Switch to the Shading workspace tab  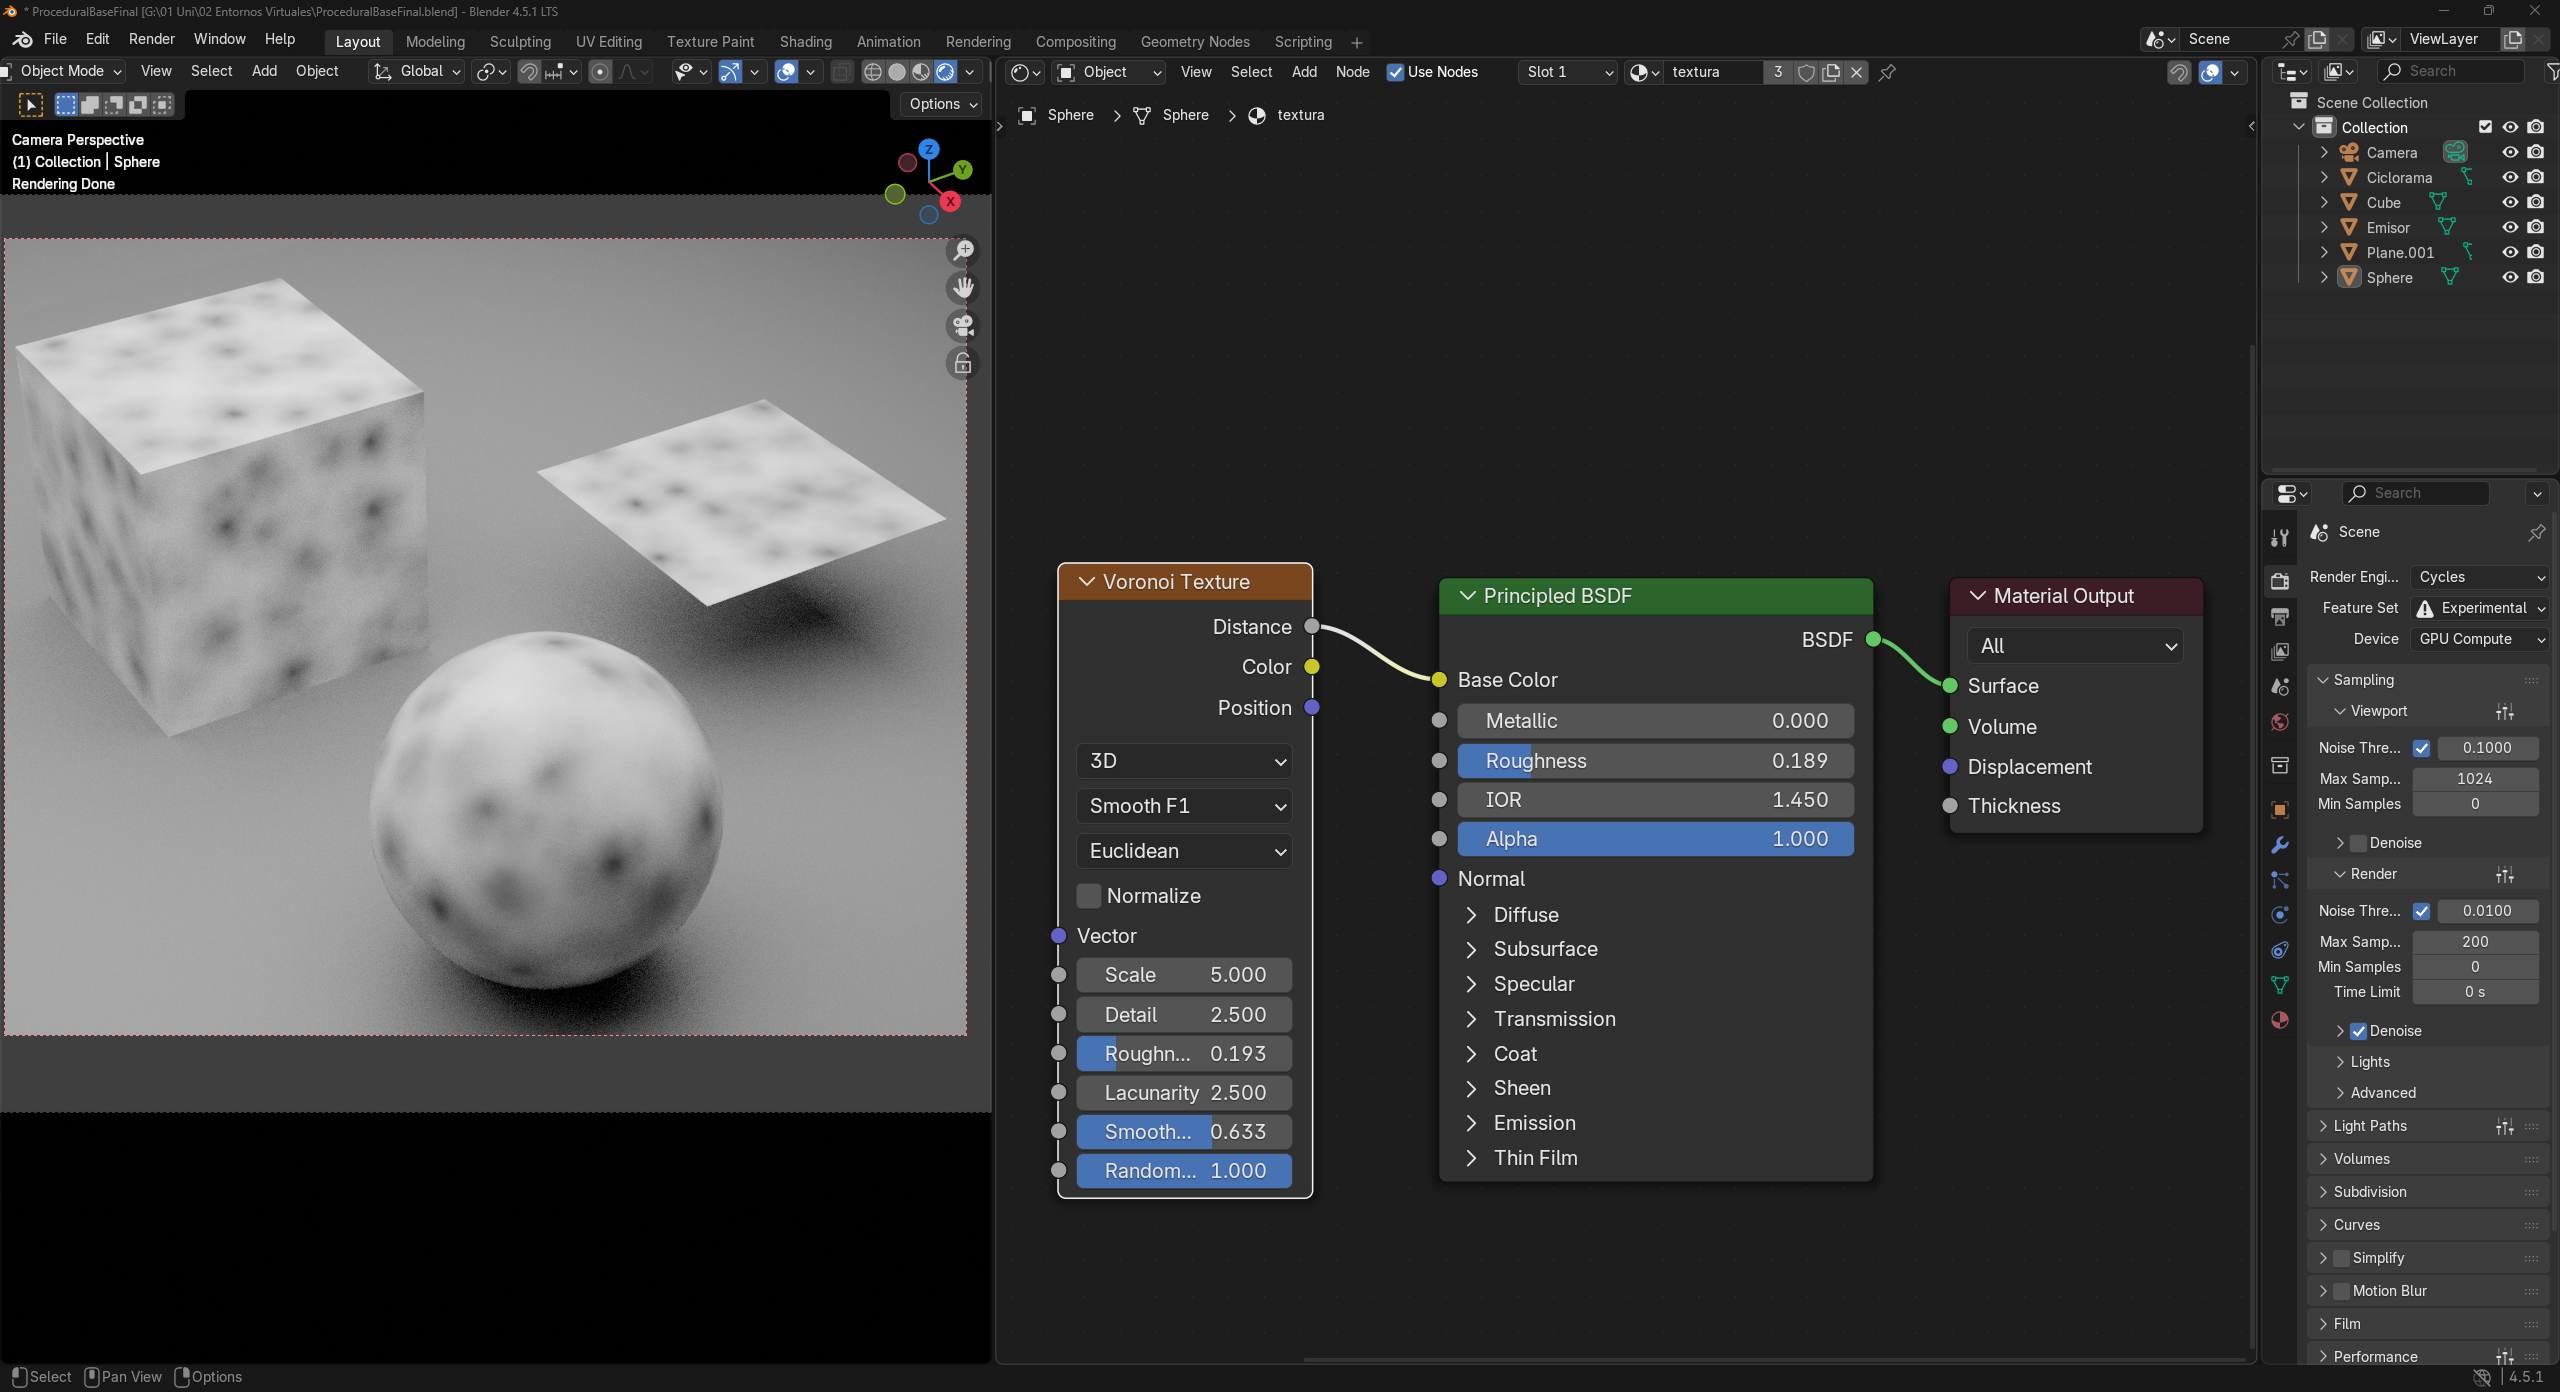coord(805,42)
